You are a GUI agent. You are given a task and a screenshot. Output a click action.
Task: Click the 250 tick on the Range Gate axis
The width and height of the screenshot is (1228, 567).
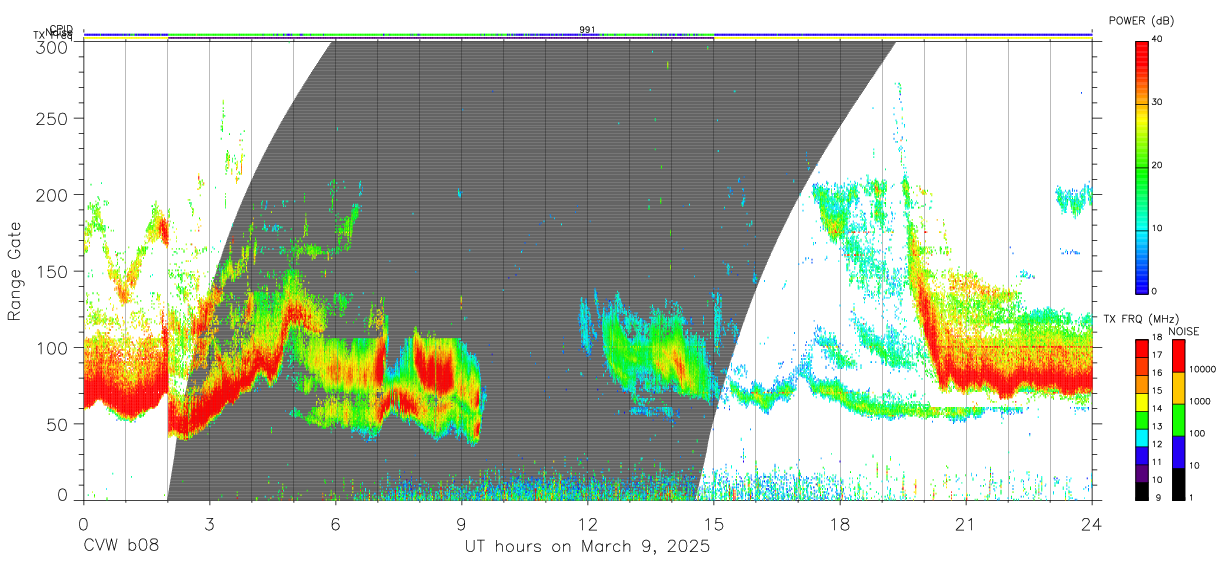click(53, 118)
